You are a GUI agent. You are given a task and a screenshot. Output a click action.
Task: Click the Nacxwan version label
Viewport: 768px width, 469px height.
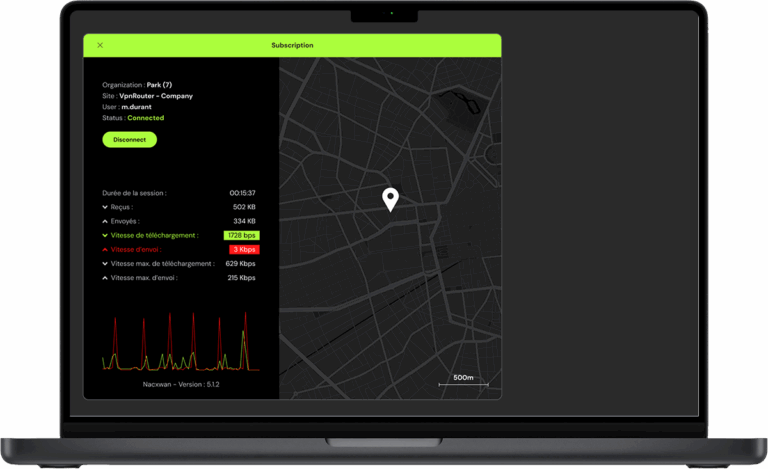(181, 384)
